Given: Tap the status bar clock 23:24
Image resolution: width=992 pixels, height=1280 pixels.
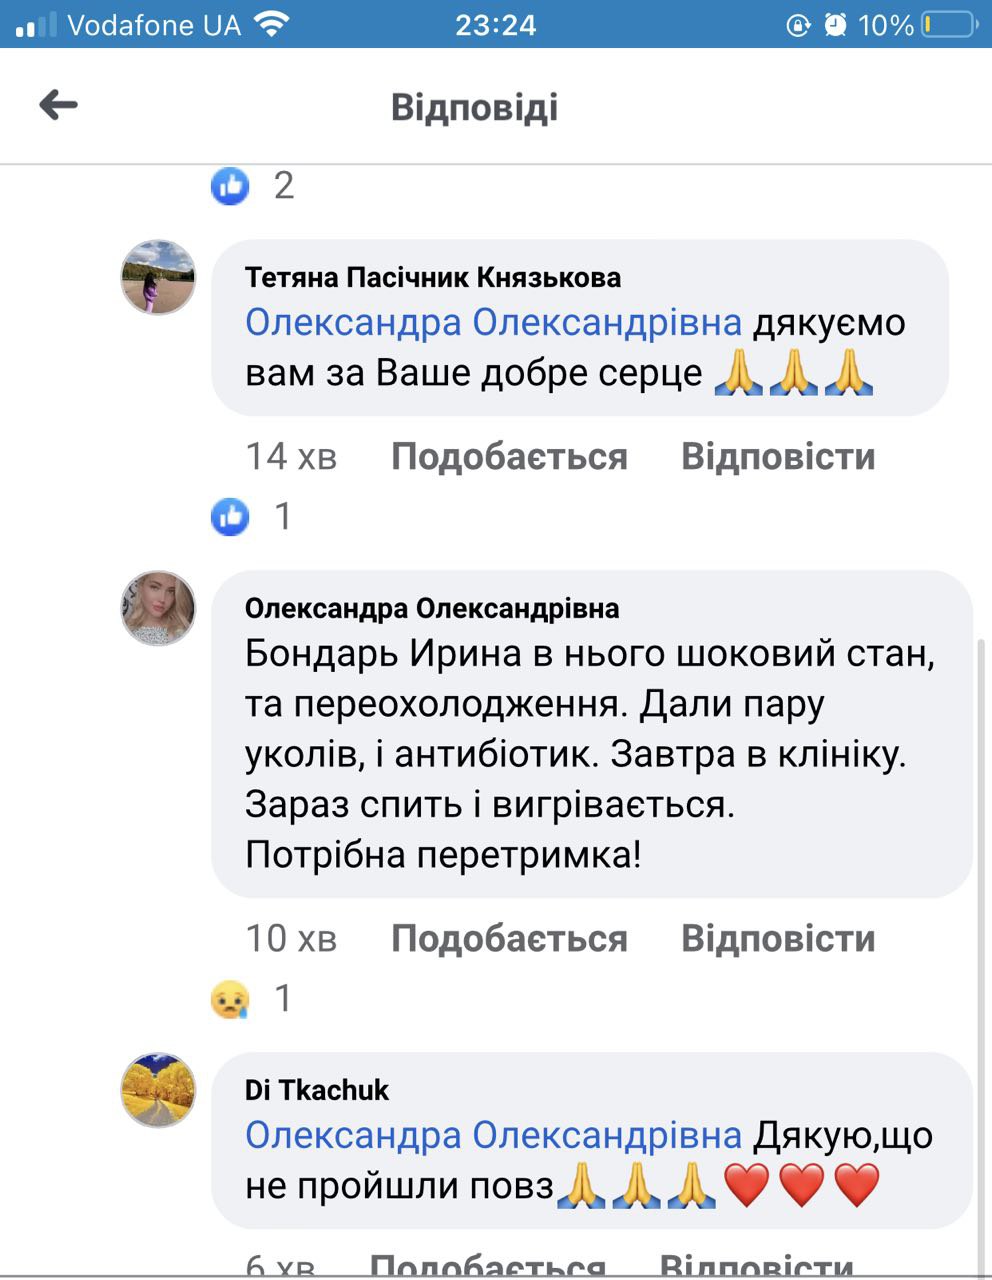Looking at the screenshot, I should (496, 24).
